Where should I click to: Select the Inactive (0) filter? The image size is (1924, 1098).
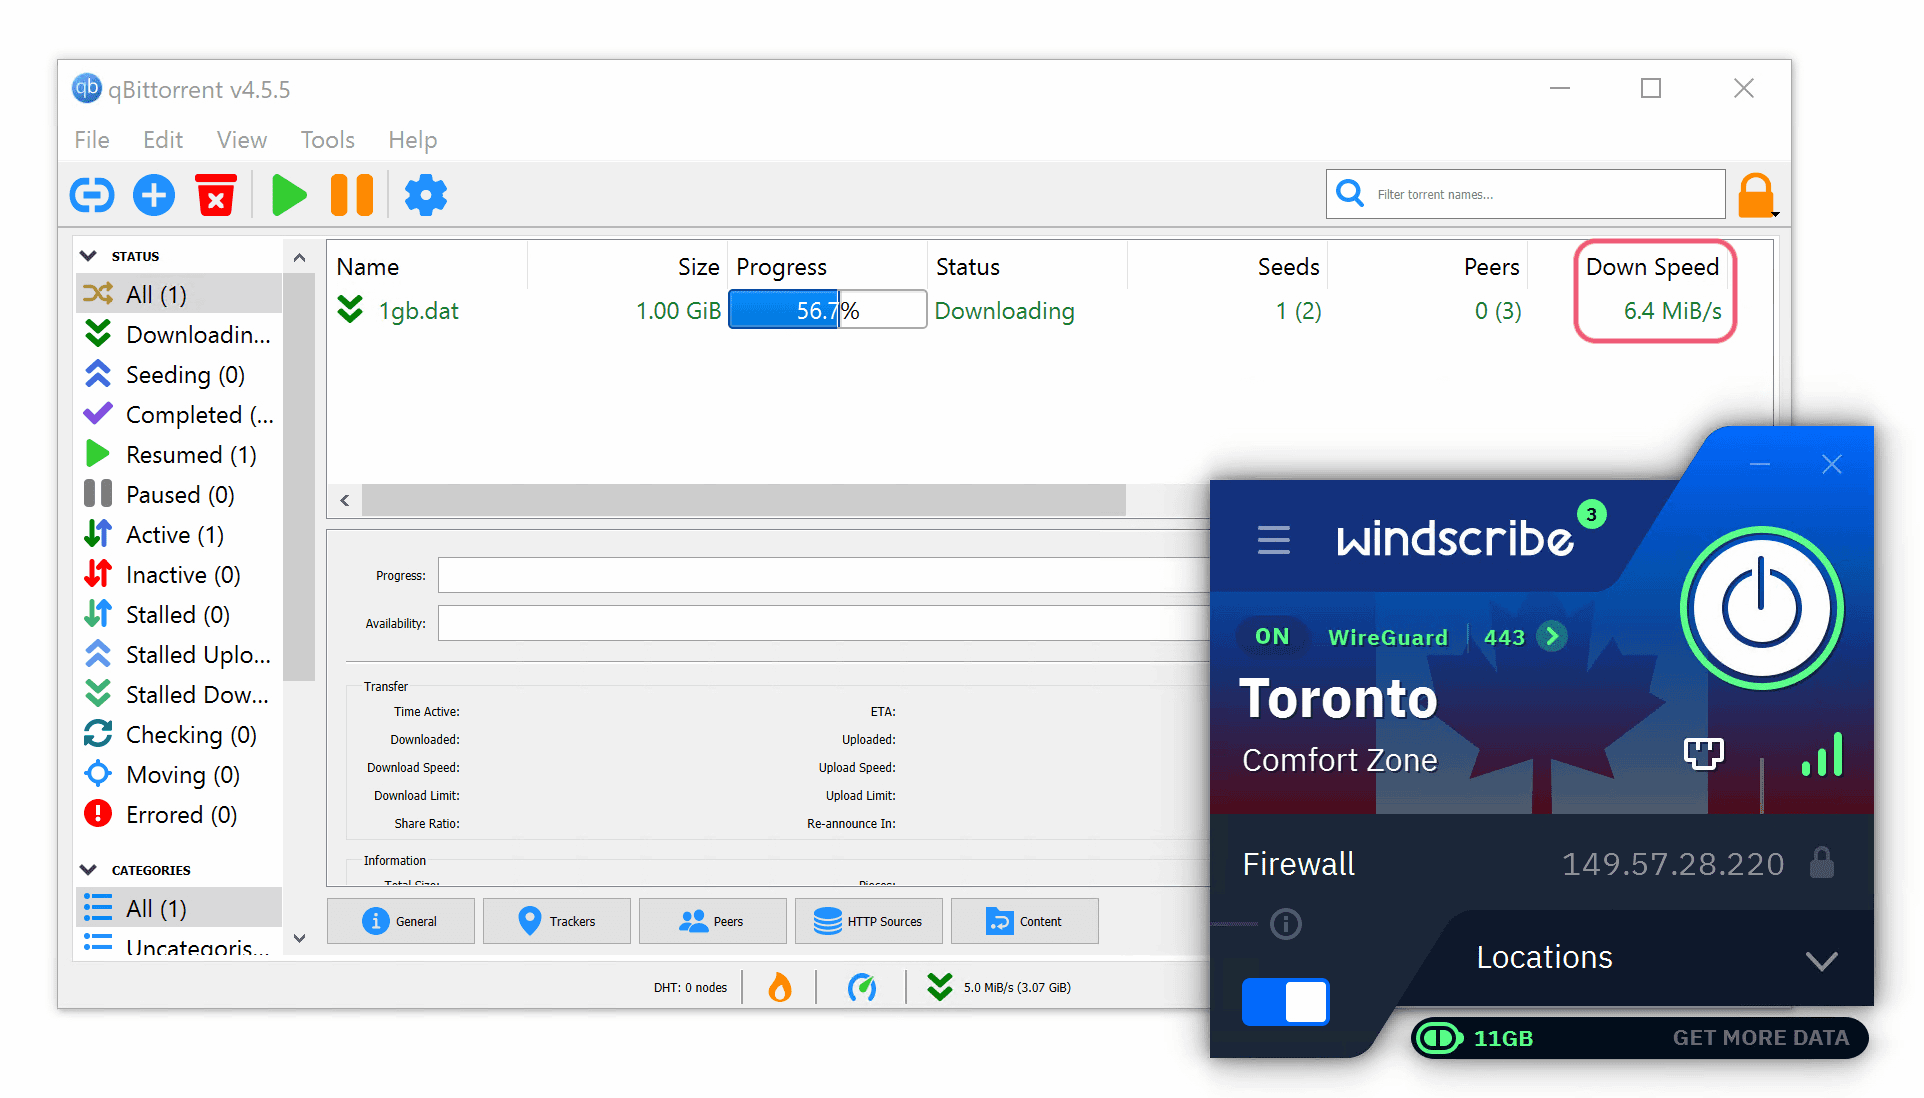[x=179, y=574]
